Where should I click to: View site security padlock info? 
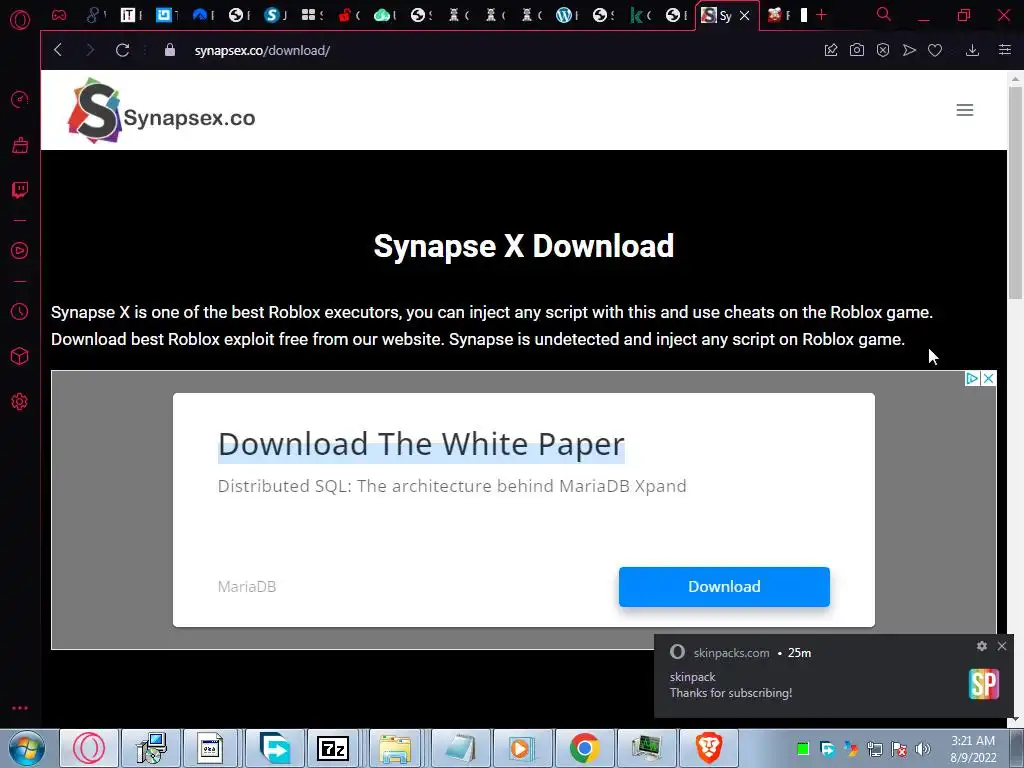pos(170,50)
